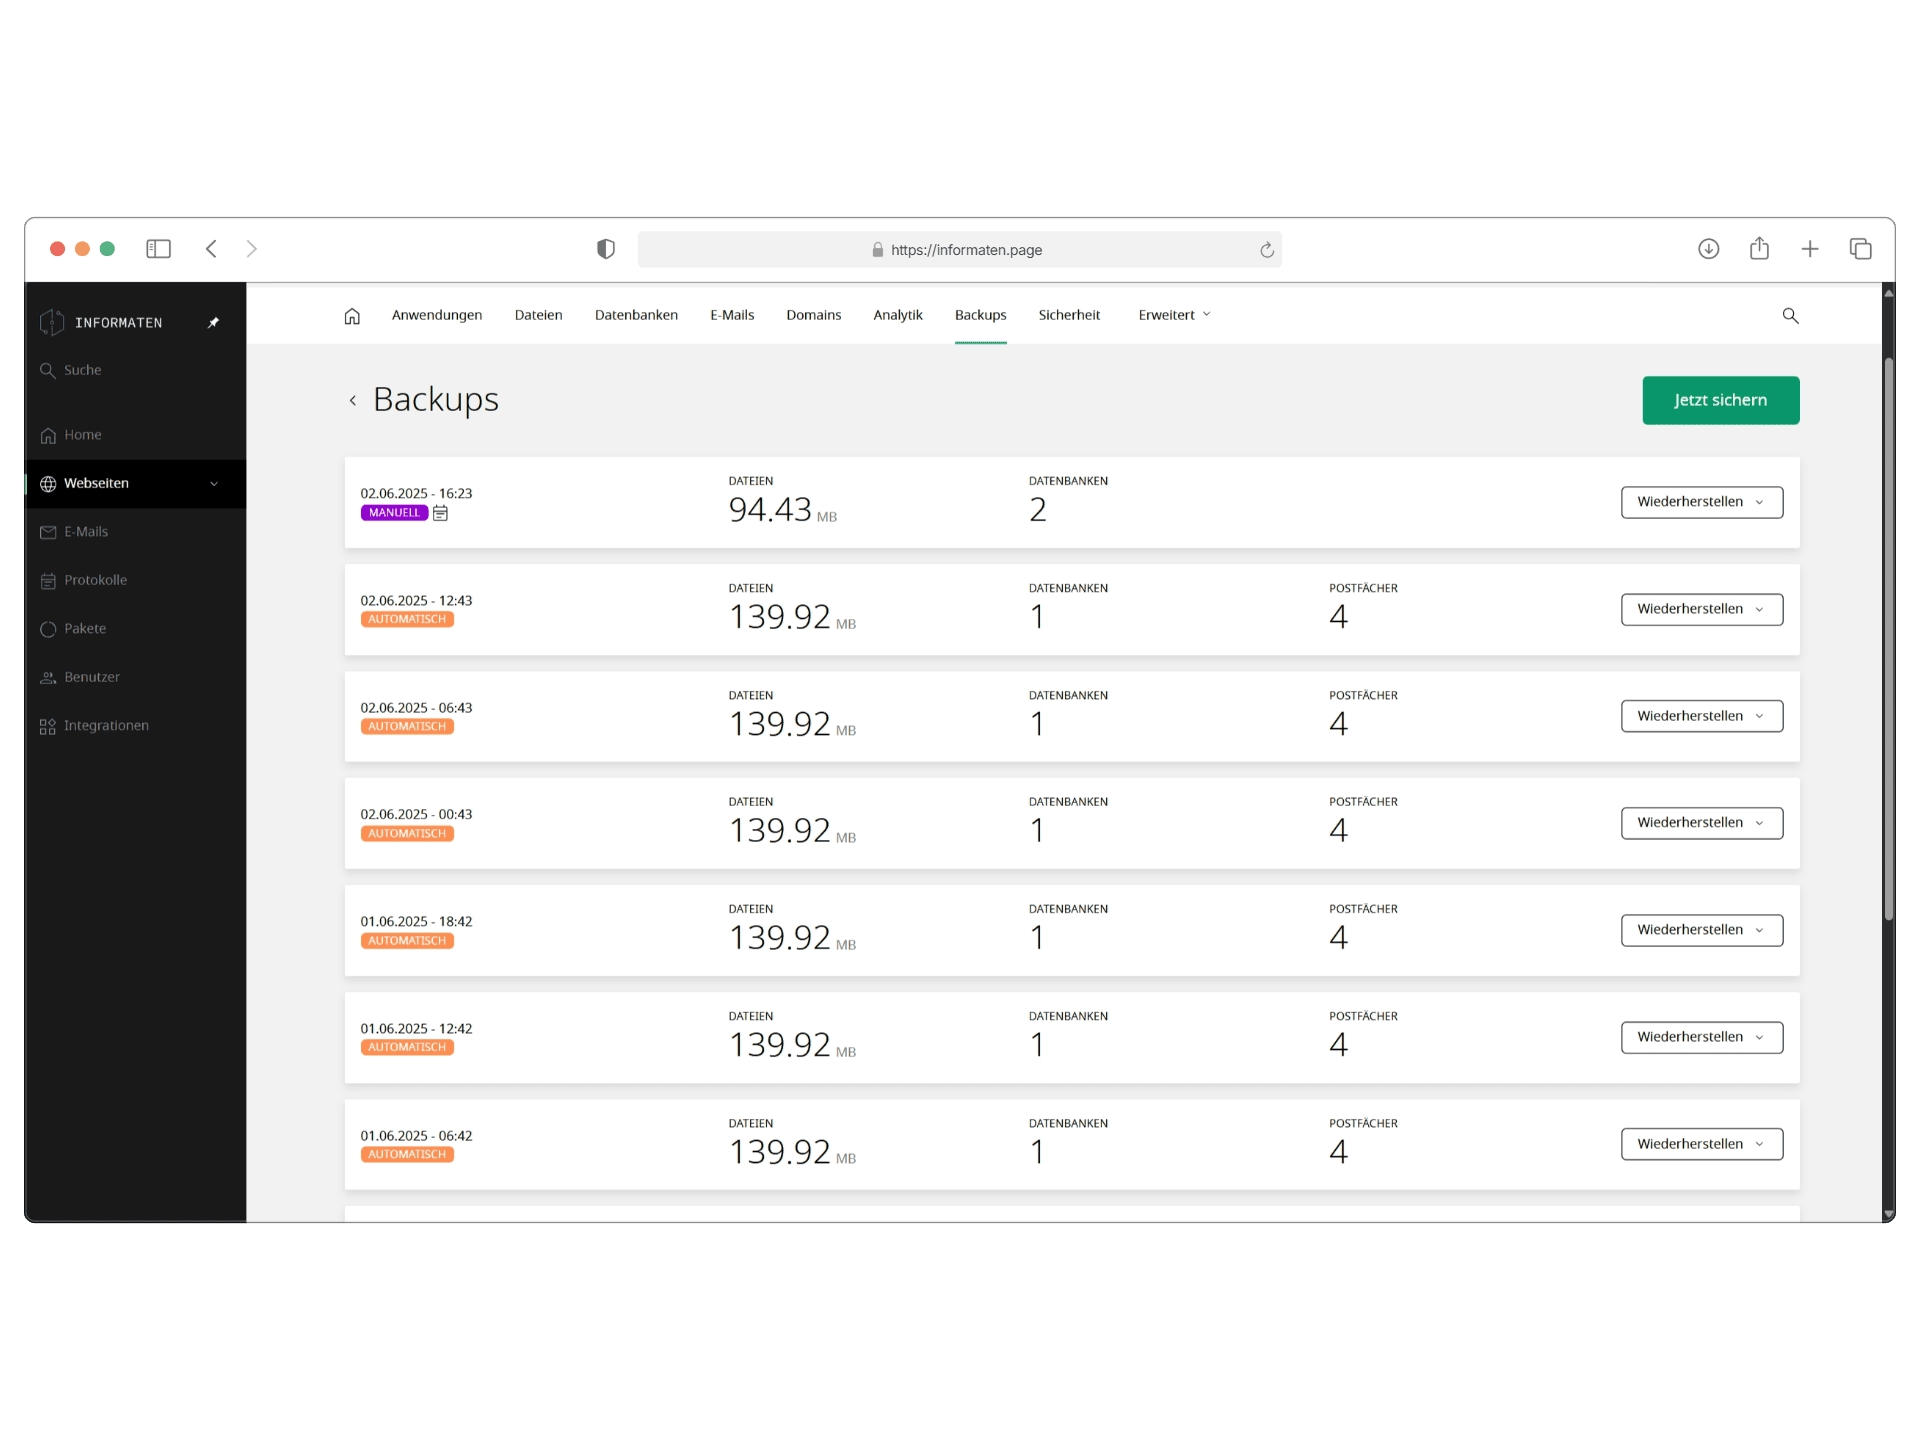Viewport: 1920px width, 1440px height.
Task: Open the note icon beside MANUELL badge
Action: [440, 513]
